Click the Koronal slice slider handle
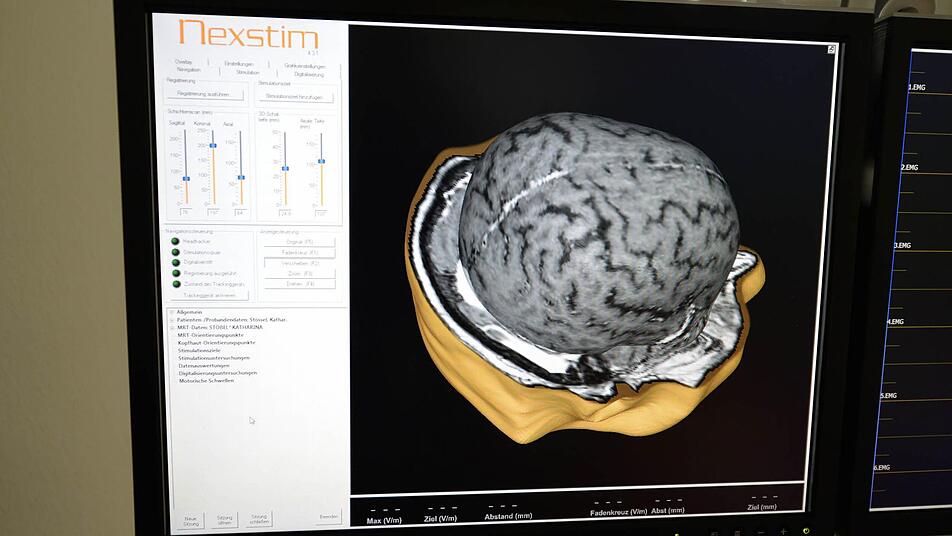Screen dimensions: 952x536 pyautogui.click(x=213, y=146)
